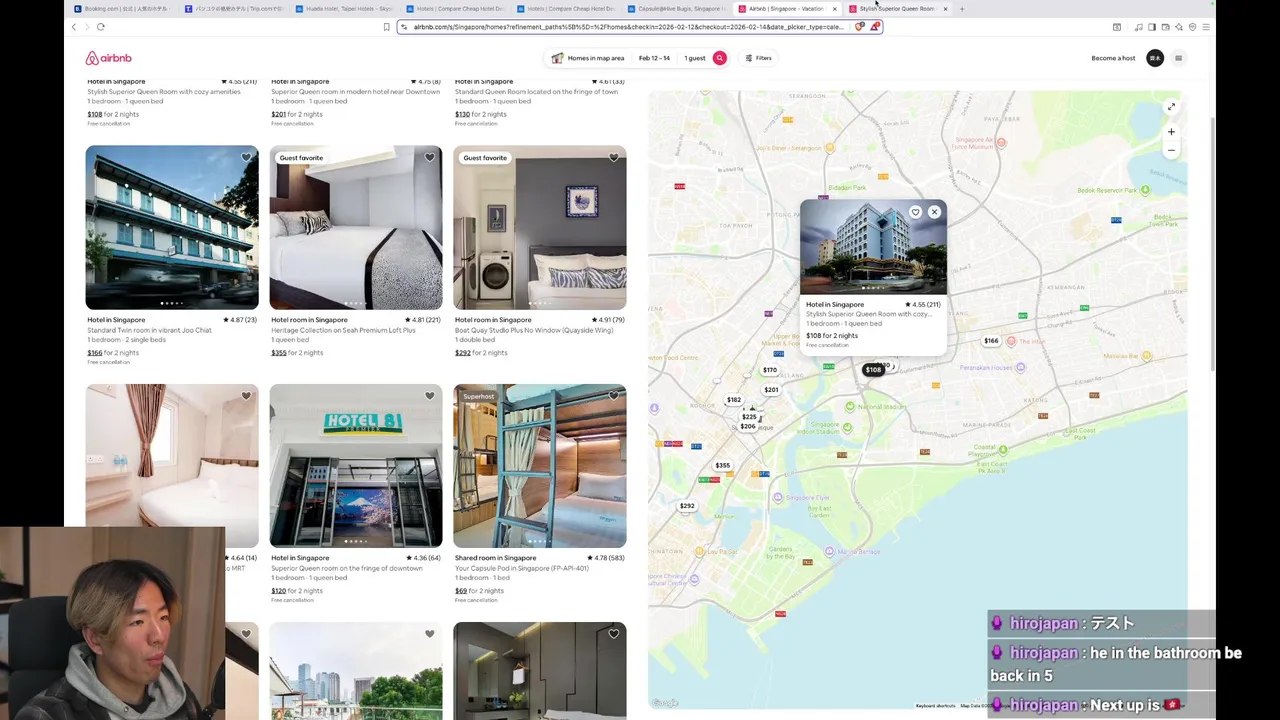Viewport: 1280px width, 720px height.
Task: Click the $120 for 2 nights price
Action: (x=297, y=591)
